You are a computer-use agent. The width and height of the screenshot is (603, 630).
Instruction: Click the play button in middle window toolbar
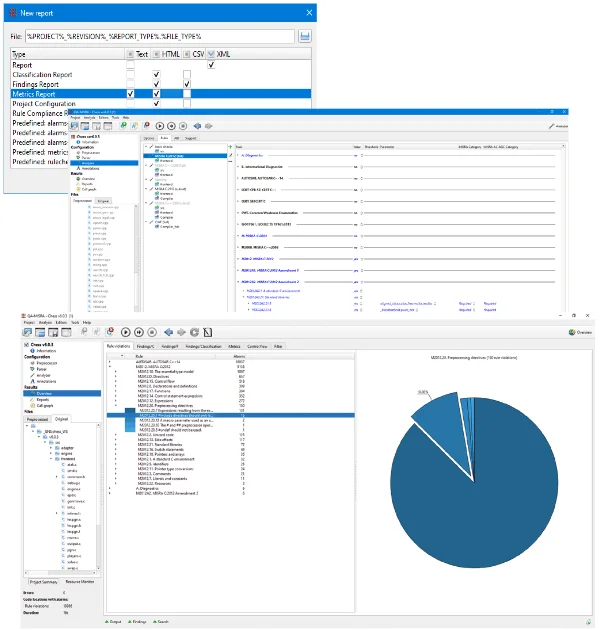click(159, 126)
